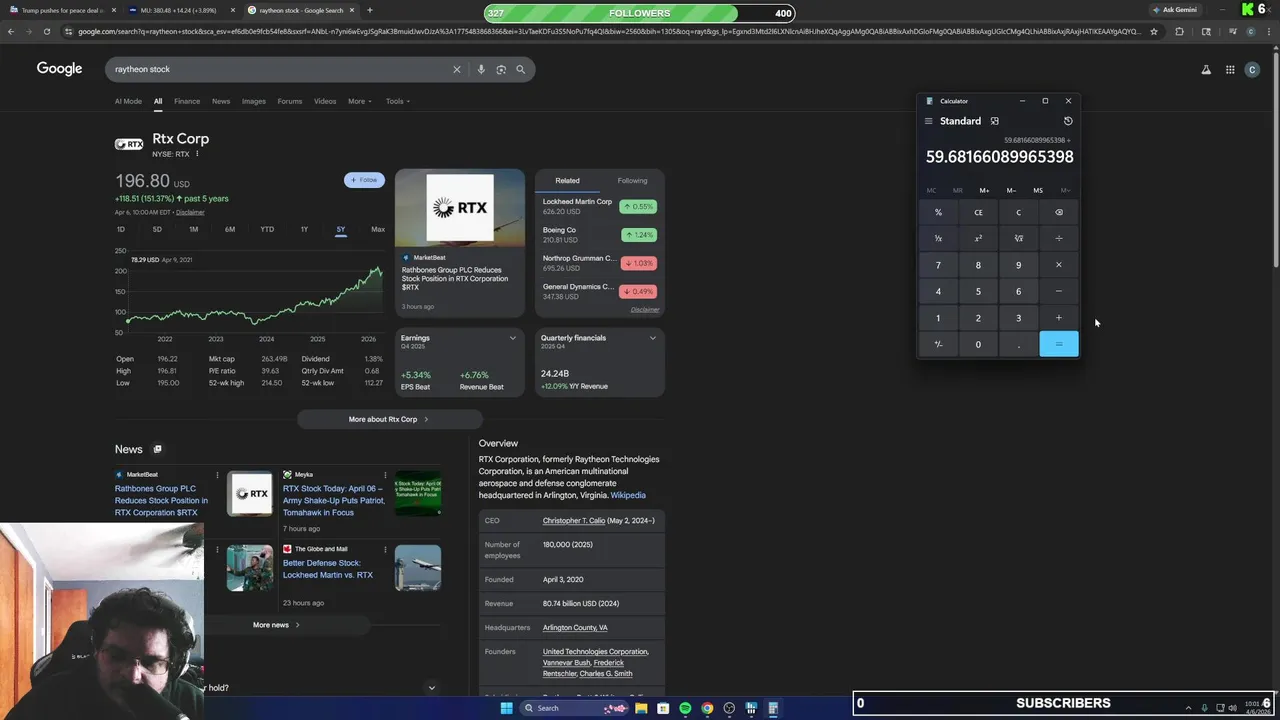Click the taskbar search box
Image resolution: width=1280 pixels, height=720 pixels.
[575, 708]
